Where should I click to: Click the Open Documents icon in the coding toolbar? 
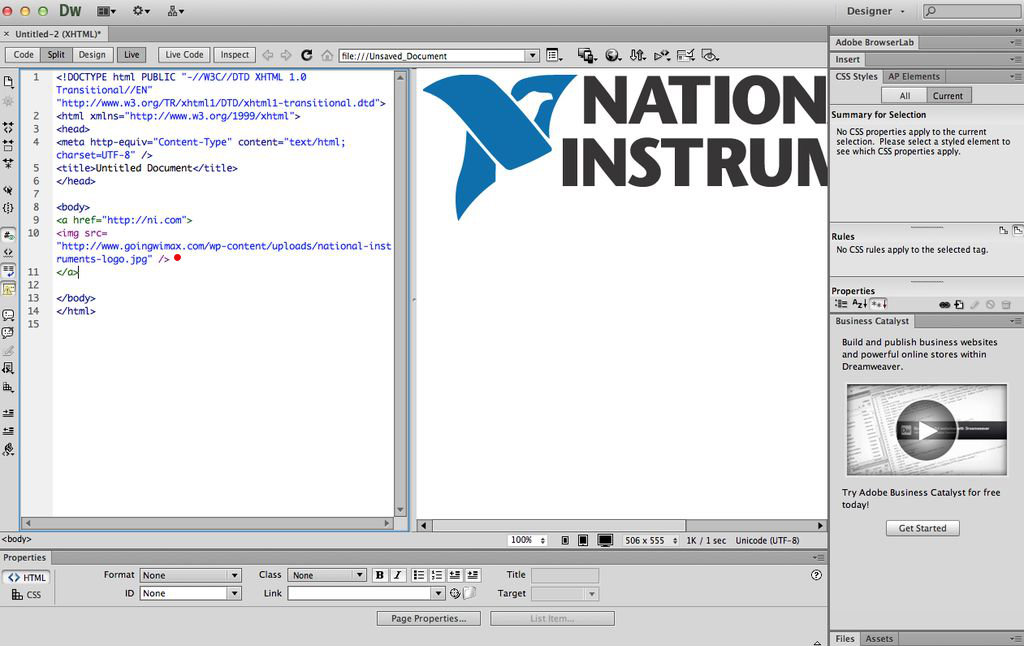pyautogui.click(x=8, y=82)
